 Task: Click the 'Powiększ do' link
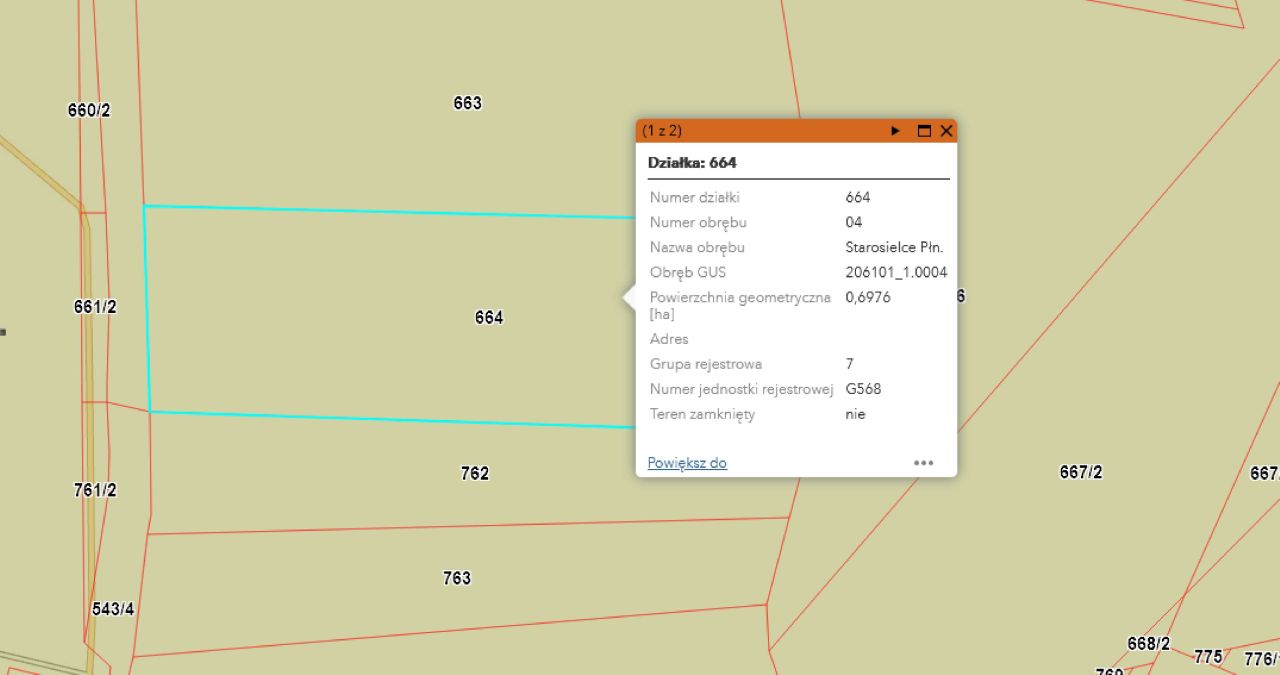pyautogui.click(x=687, y=463)
